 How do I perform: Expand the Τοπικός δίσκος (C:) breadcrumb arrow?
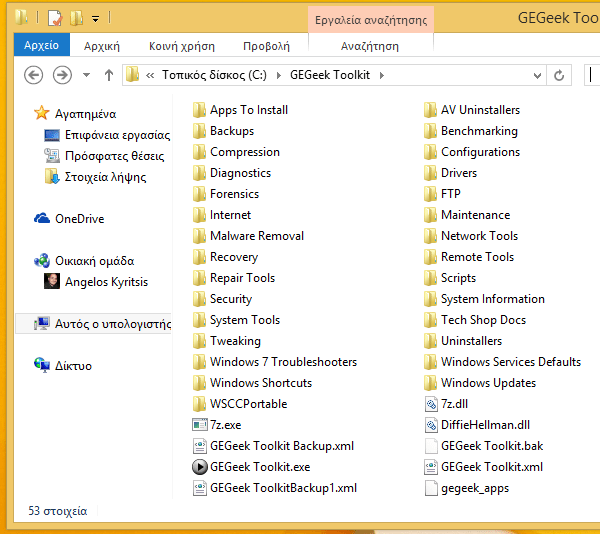click(279, 75)
